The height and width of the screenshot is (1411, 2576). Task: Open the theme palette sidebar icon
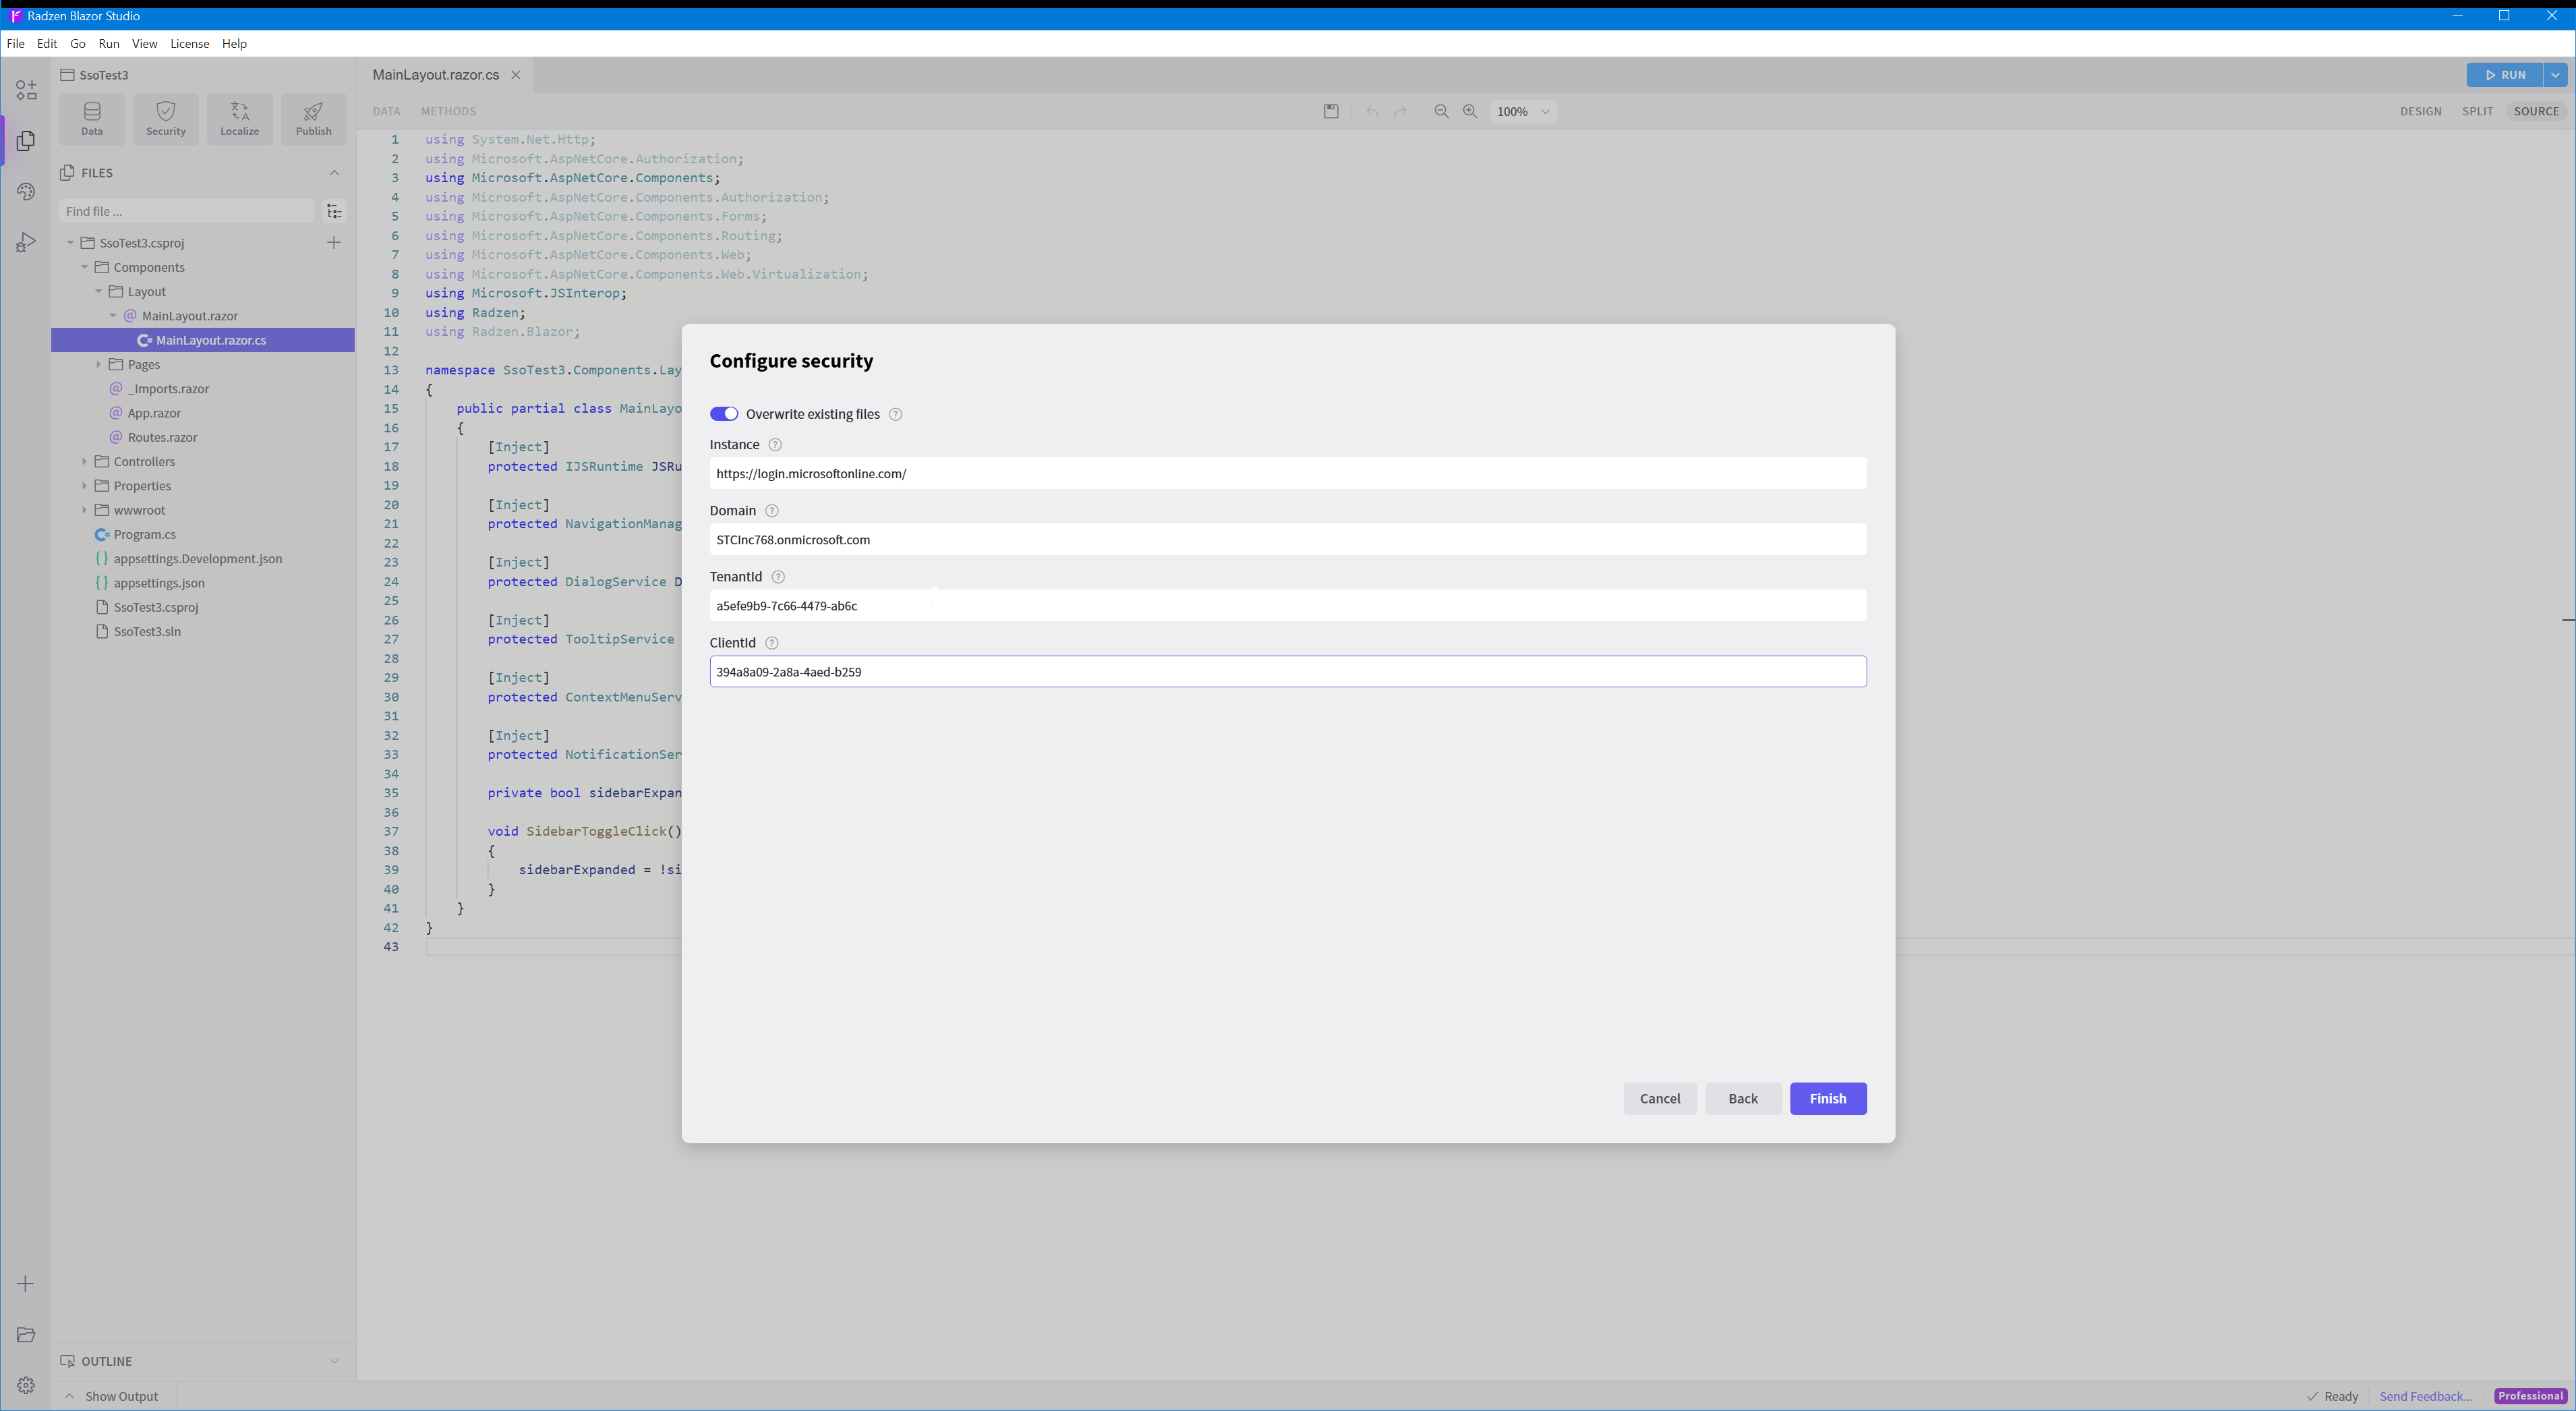pos(26,192)
